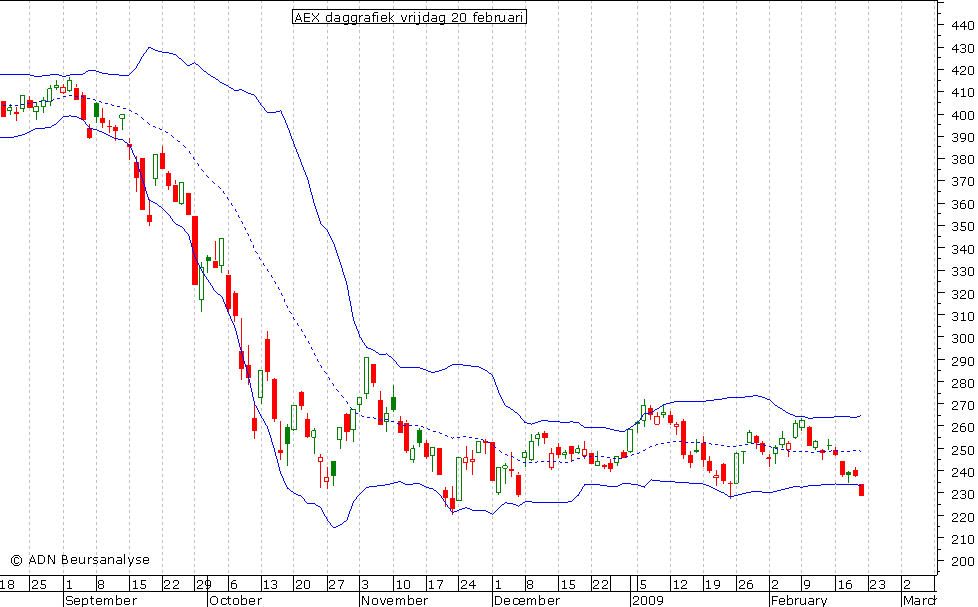
Task: Click the 10 date label on the time axis
Action: coord(402,585)
